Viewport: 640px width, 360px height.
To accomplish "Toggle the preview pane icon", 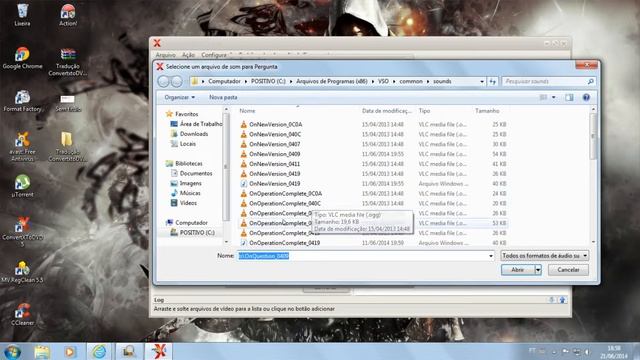I will click(x=569, y=97).
